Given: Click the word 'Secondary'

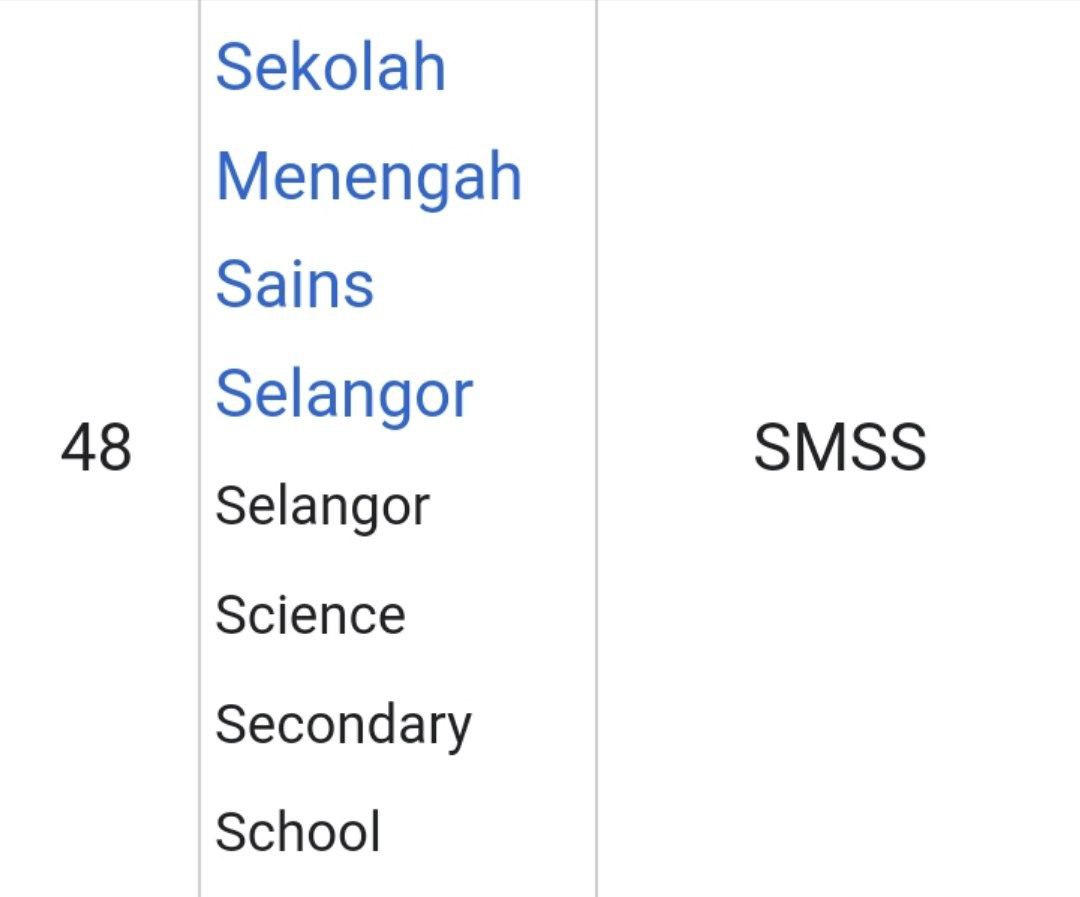Looking at the screenshot, I should (342, 725).
